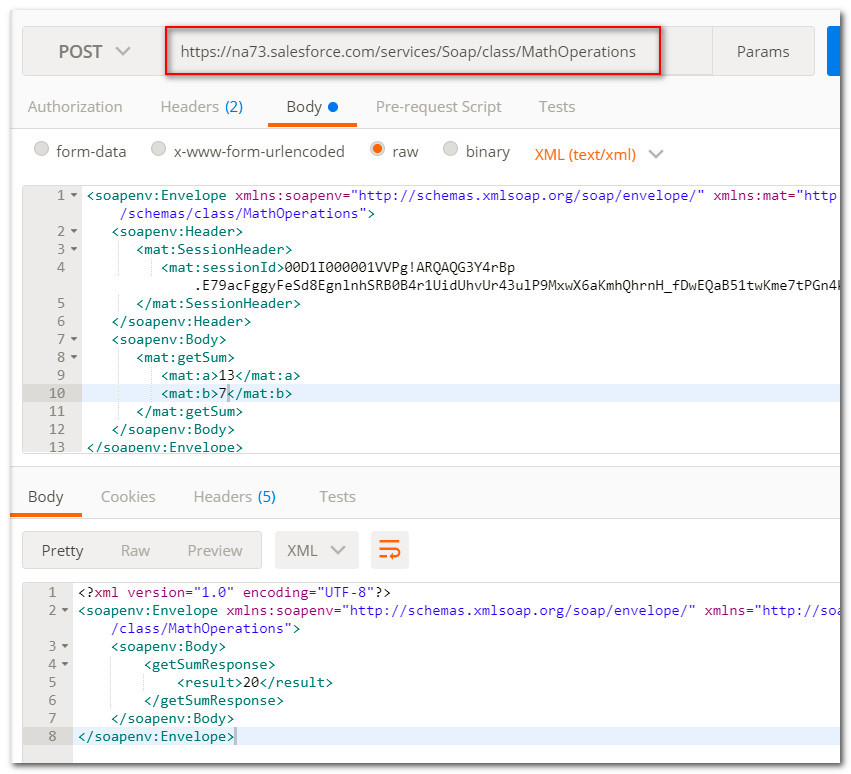This screenshot has height=774, width=851.
Task: Click the request URL input field
Action: coord(413,51)
